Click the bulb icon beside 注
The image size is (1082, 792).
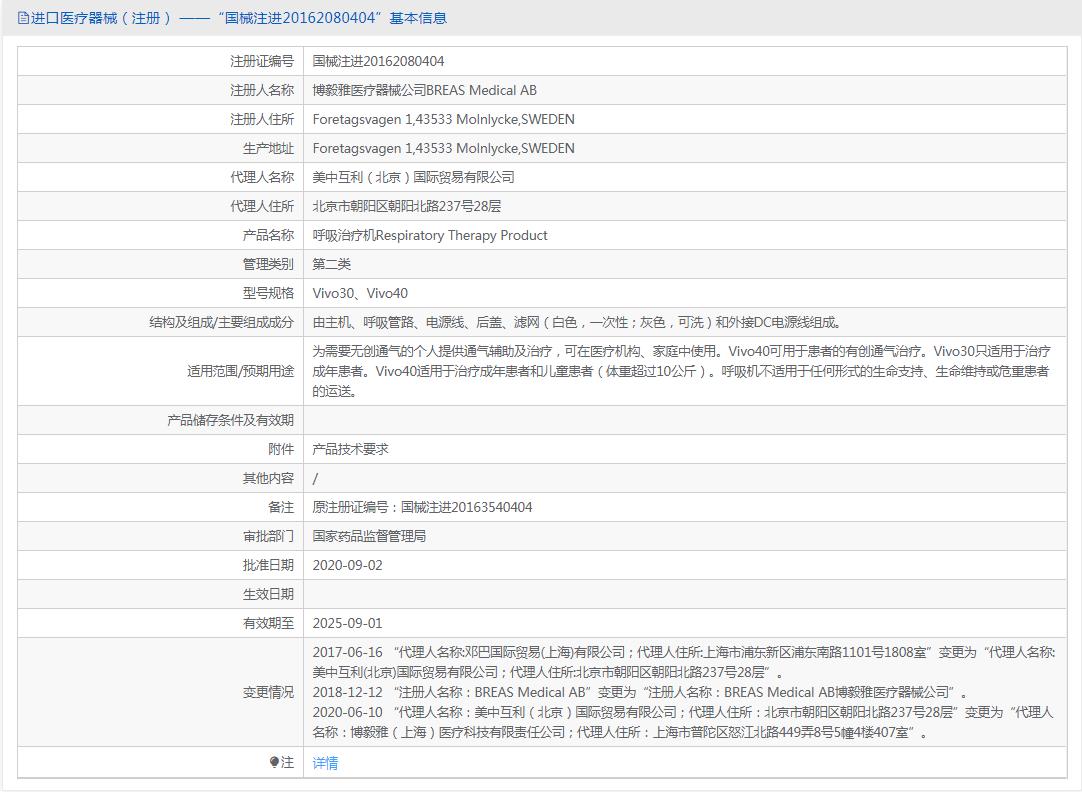tap(274, 762)
